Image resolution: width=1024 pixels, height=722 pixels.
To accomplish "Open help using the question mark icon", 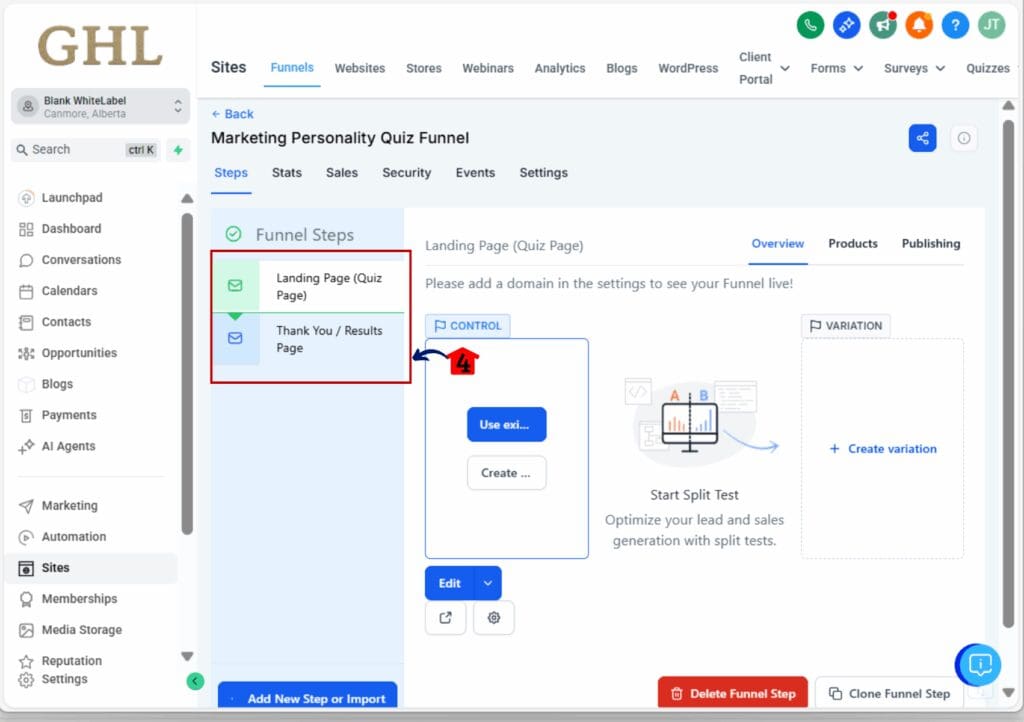I will 955,25.
